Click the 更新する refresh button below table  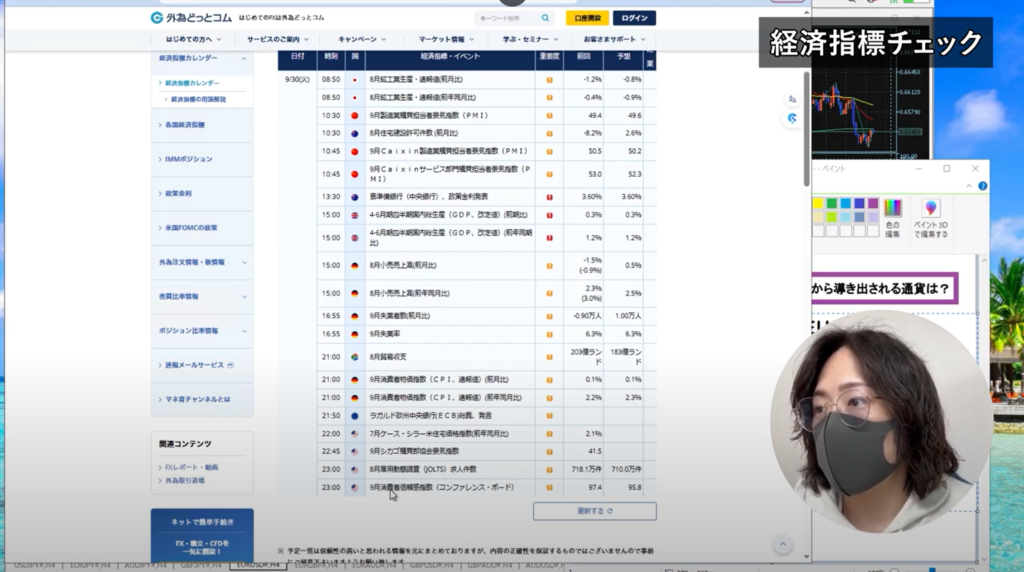594,511
